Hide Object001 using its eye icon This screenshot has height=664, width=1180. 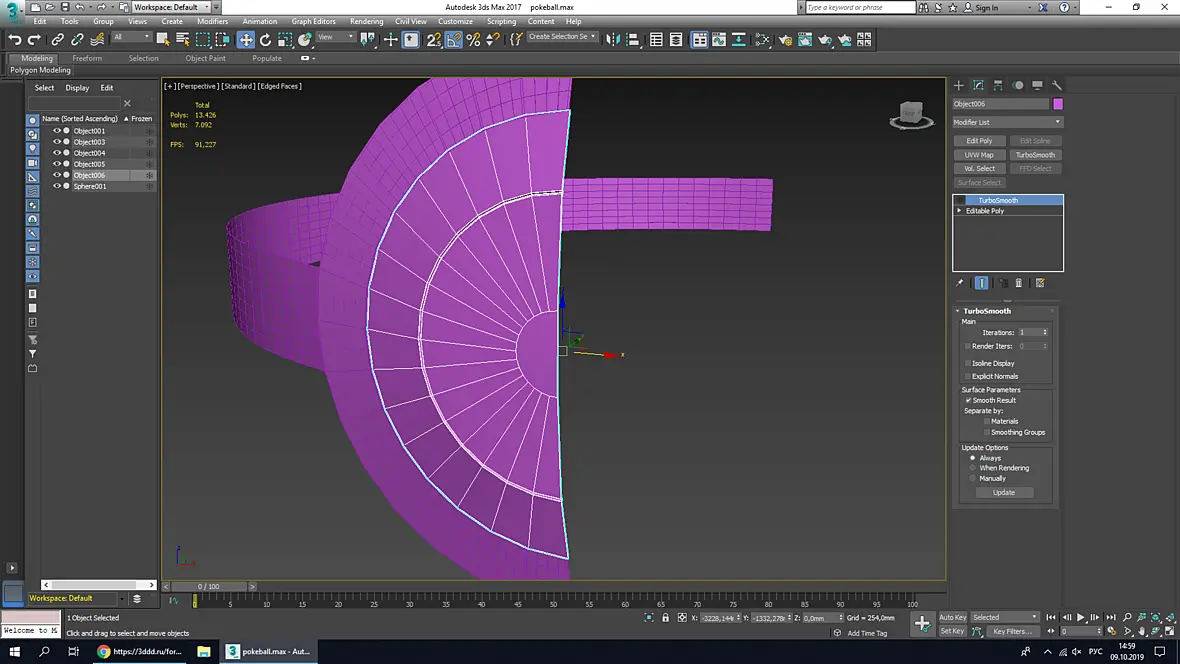(56, 130)
